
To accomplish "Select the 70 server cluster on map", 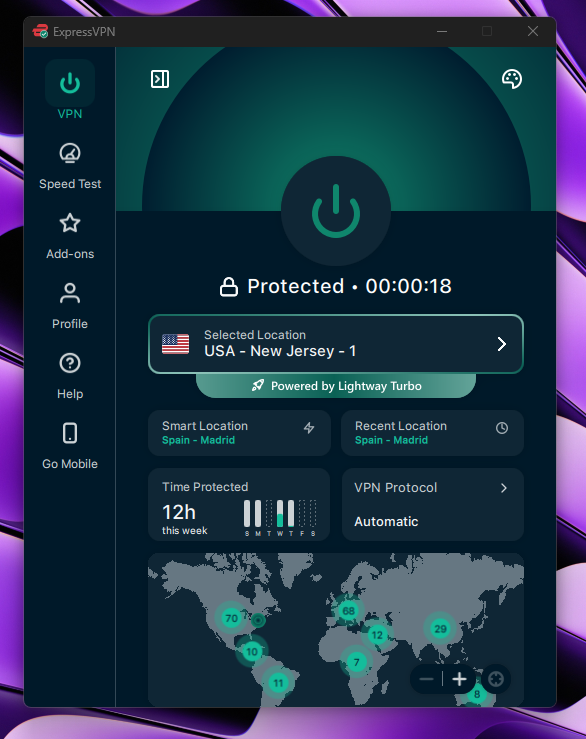I will (231, 618).
